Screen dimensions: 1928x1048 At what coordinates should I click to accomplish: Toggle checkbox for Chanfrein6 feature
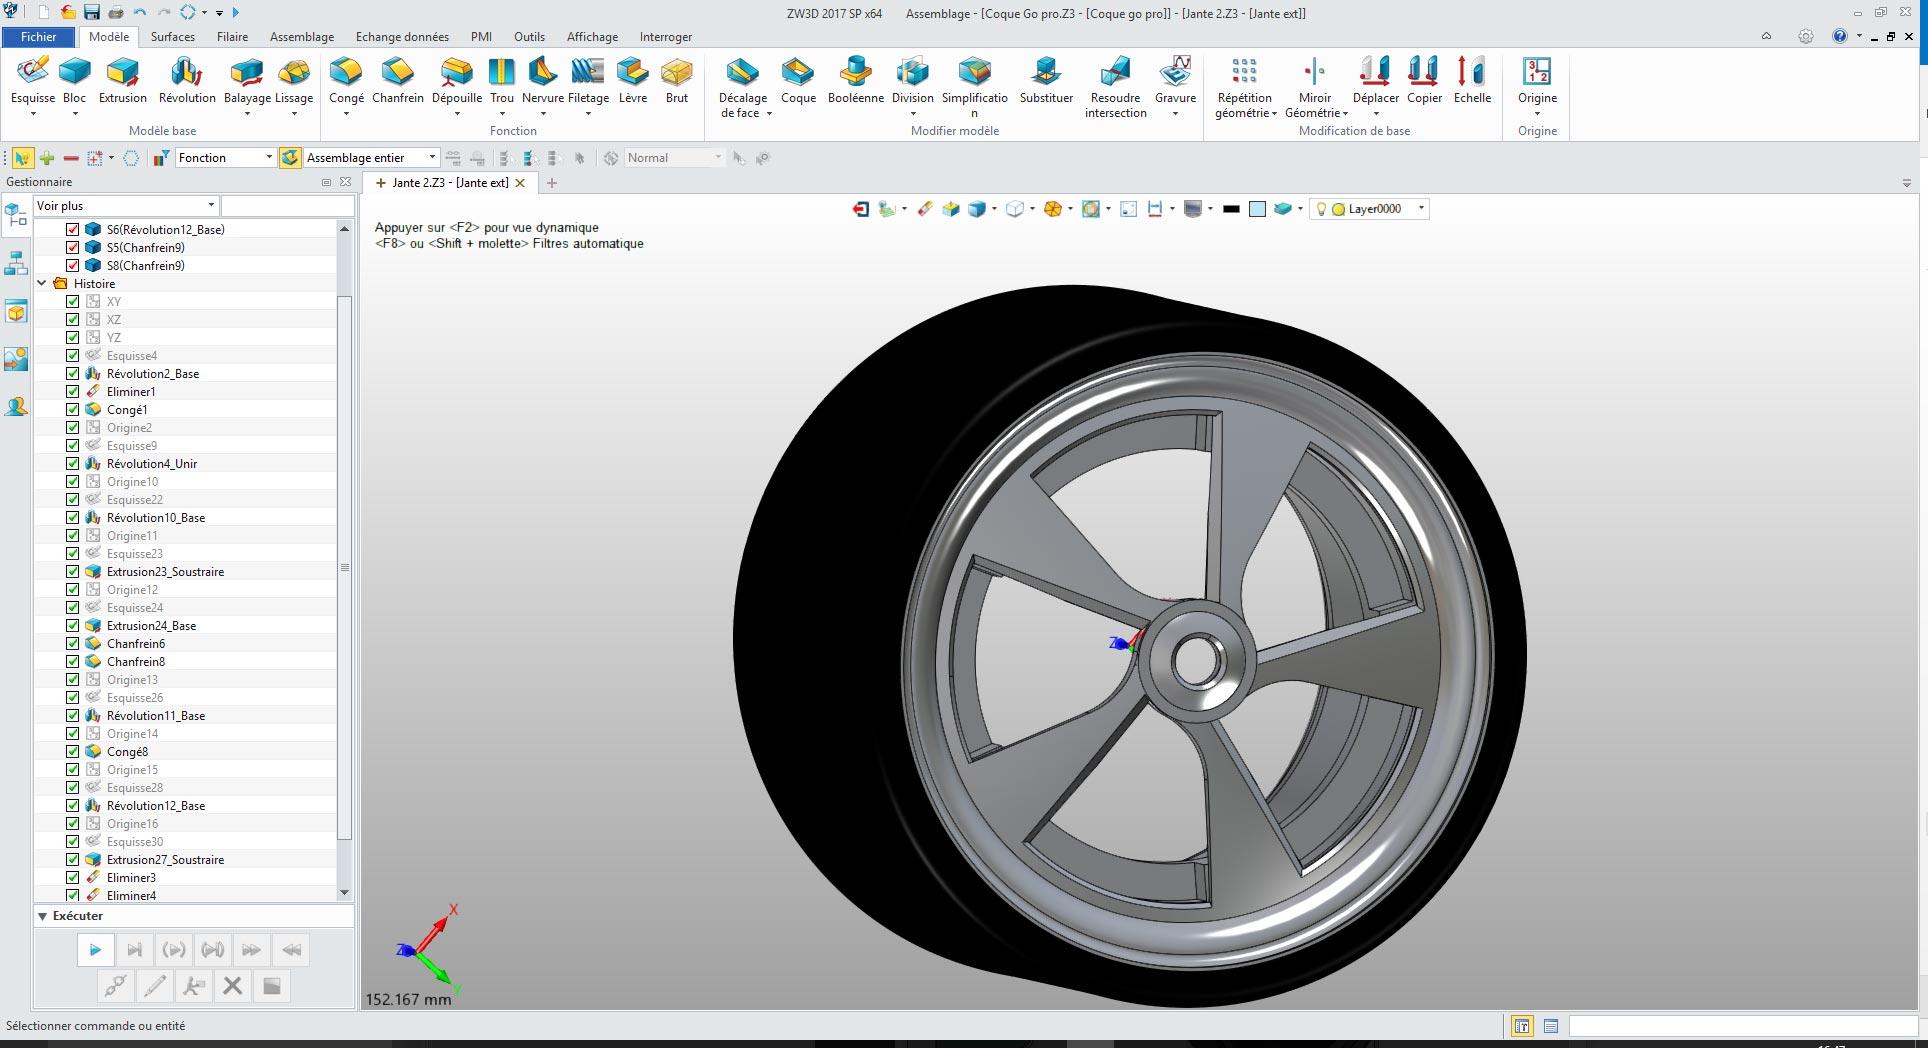[x=73, y=644]
